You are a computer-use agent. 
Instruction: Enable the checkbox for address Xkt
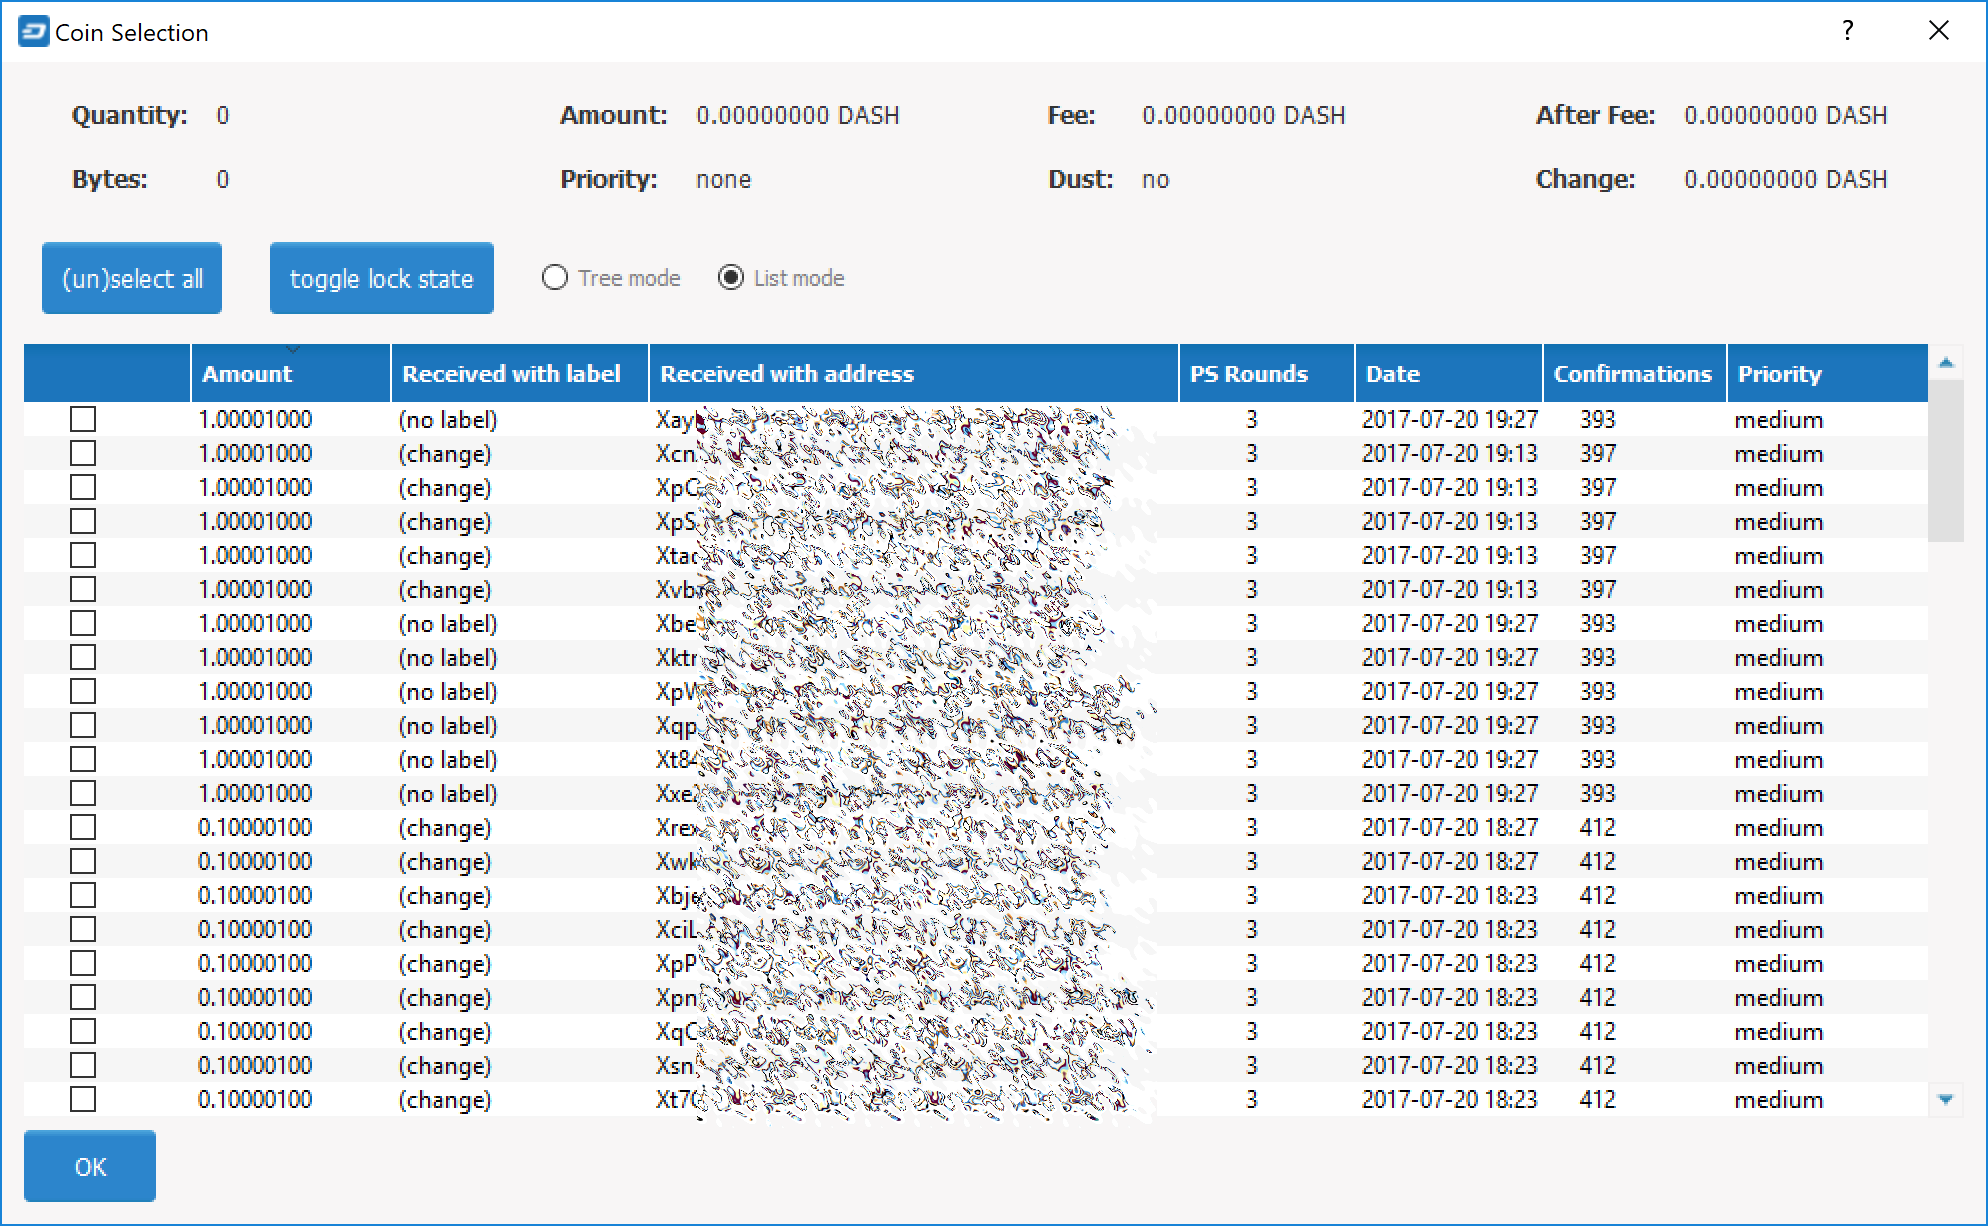click(83, 657)
